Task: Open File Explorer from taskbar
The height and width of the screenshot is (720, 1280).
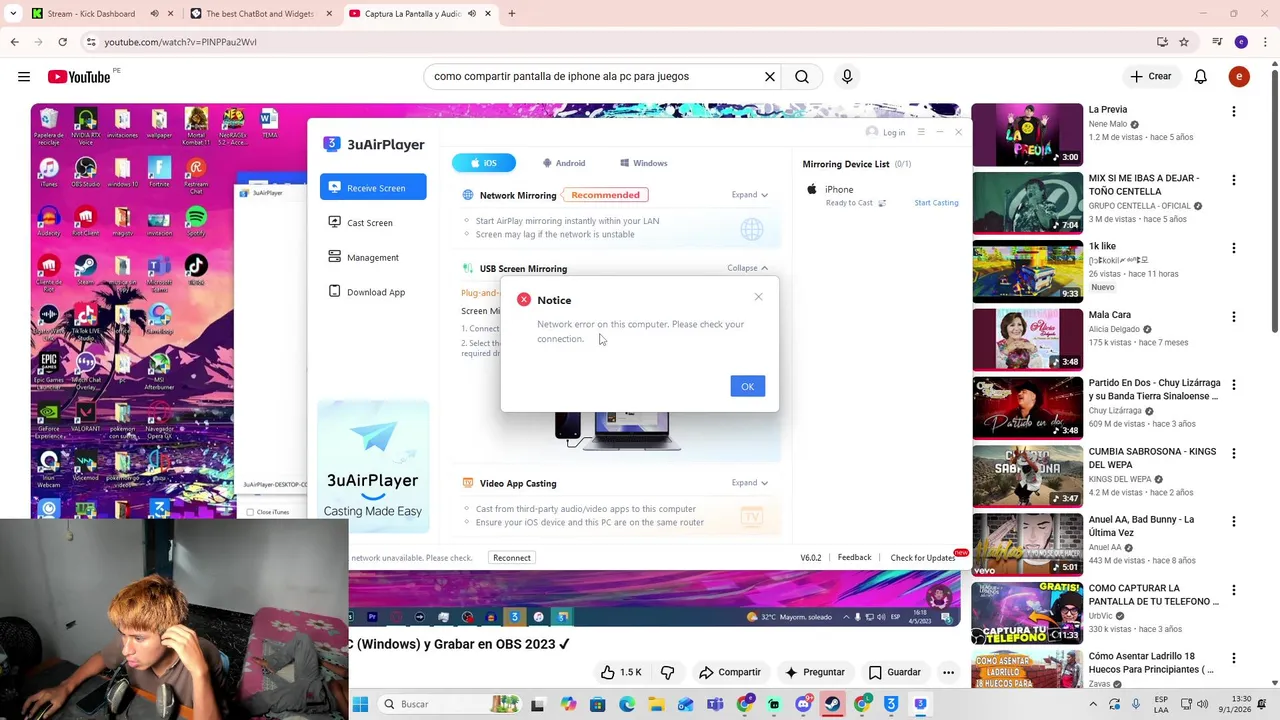Action: point(657,704)
